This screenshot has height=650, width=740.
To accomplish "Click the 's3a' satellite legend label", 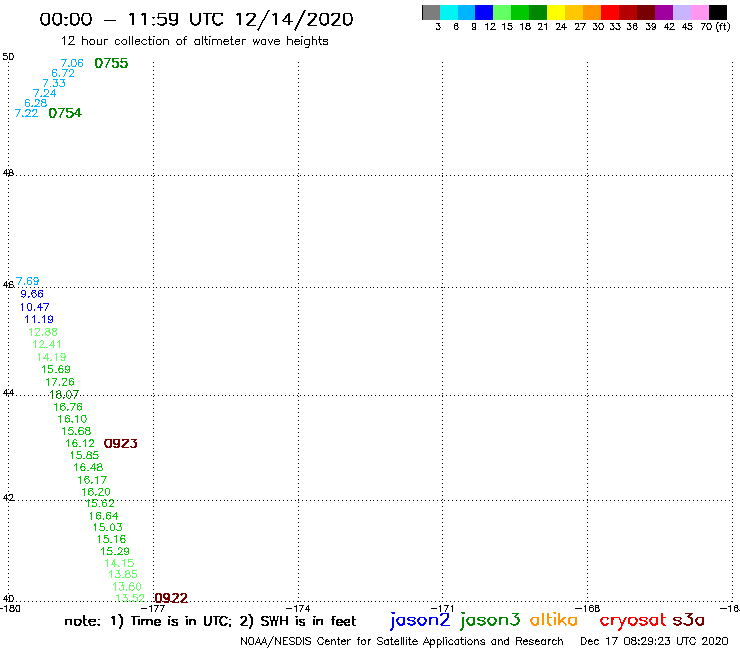I will [689, 620].
